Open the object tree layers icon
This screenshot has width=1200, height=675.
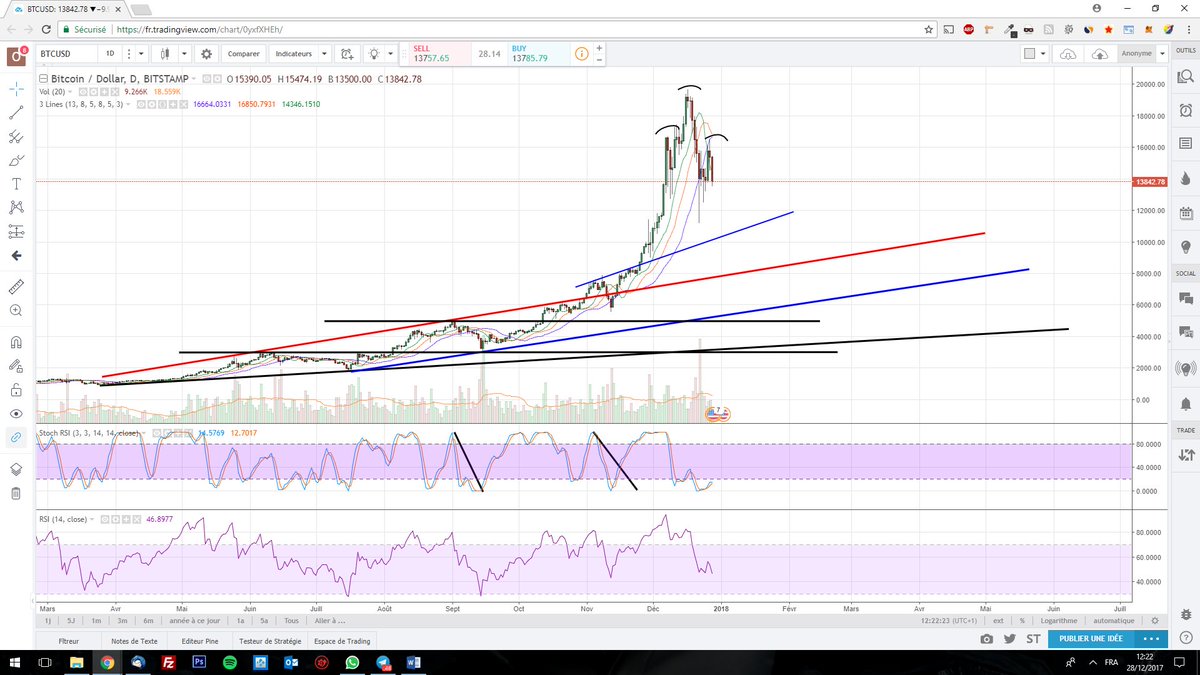[x=16, y=469]
